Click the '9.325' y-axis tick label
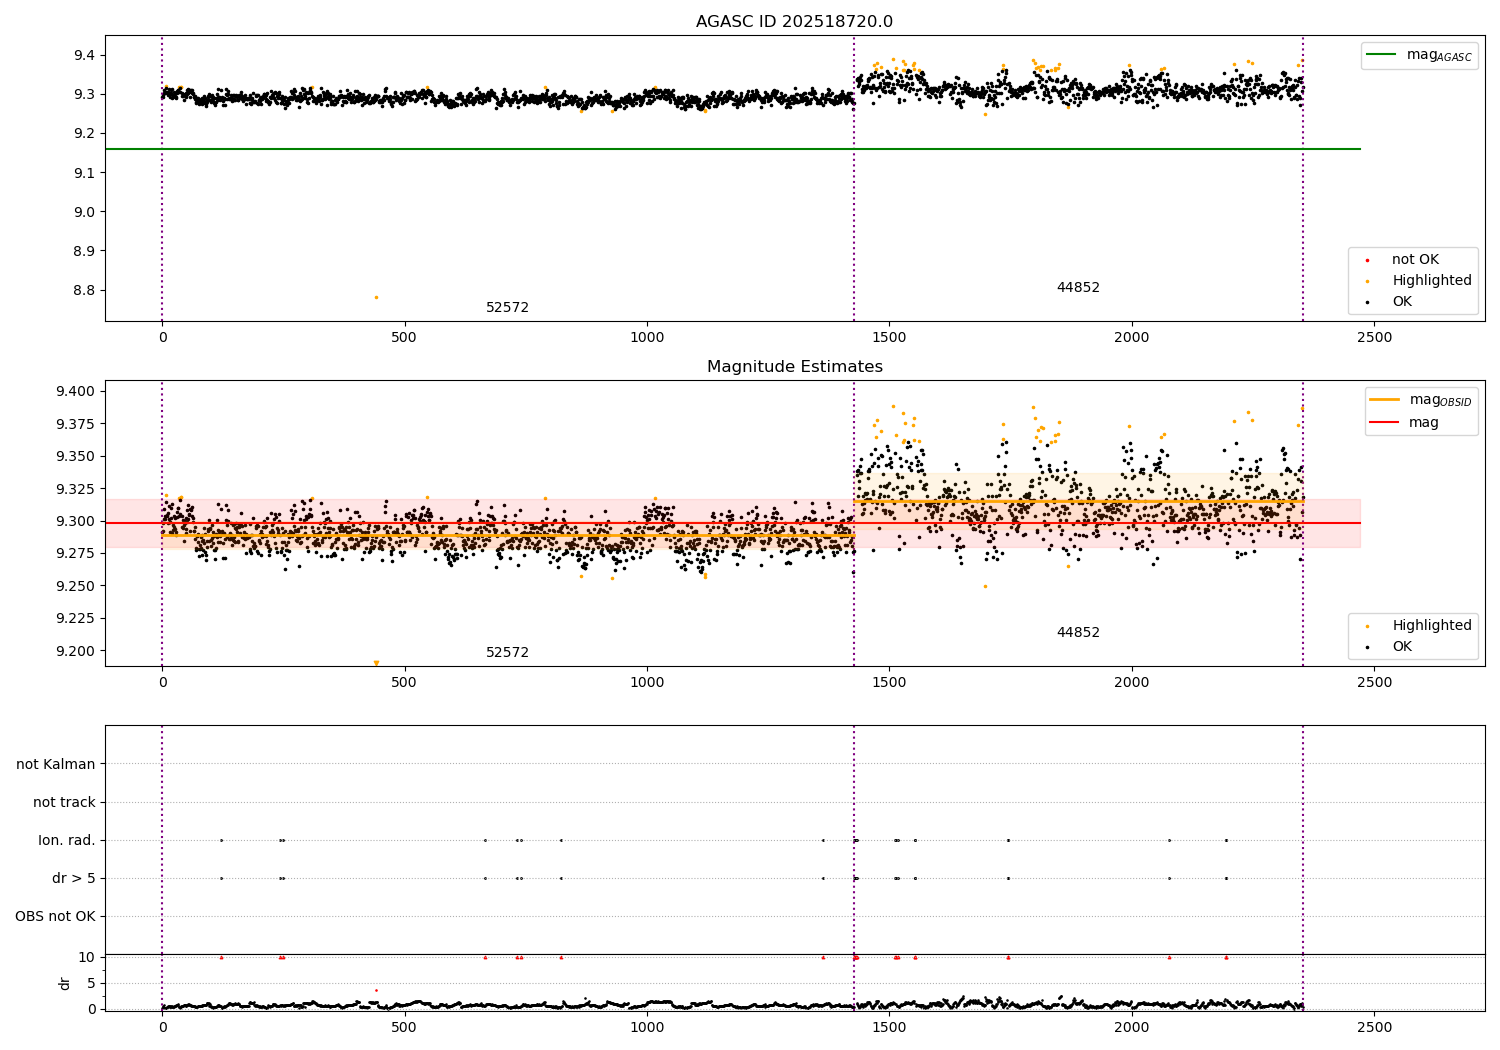Screen dimensions: 1500x1050 [x=75, y=489]
